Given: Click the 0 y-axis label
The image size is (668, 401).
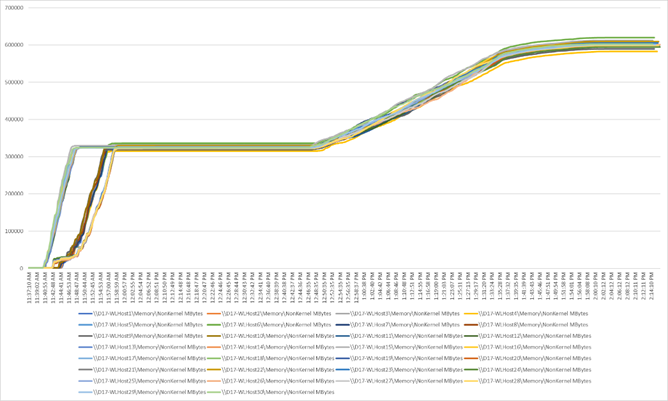Looking at the screenshot, I should point(22,268).
